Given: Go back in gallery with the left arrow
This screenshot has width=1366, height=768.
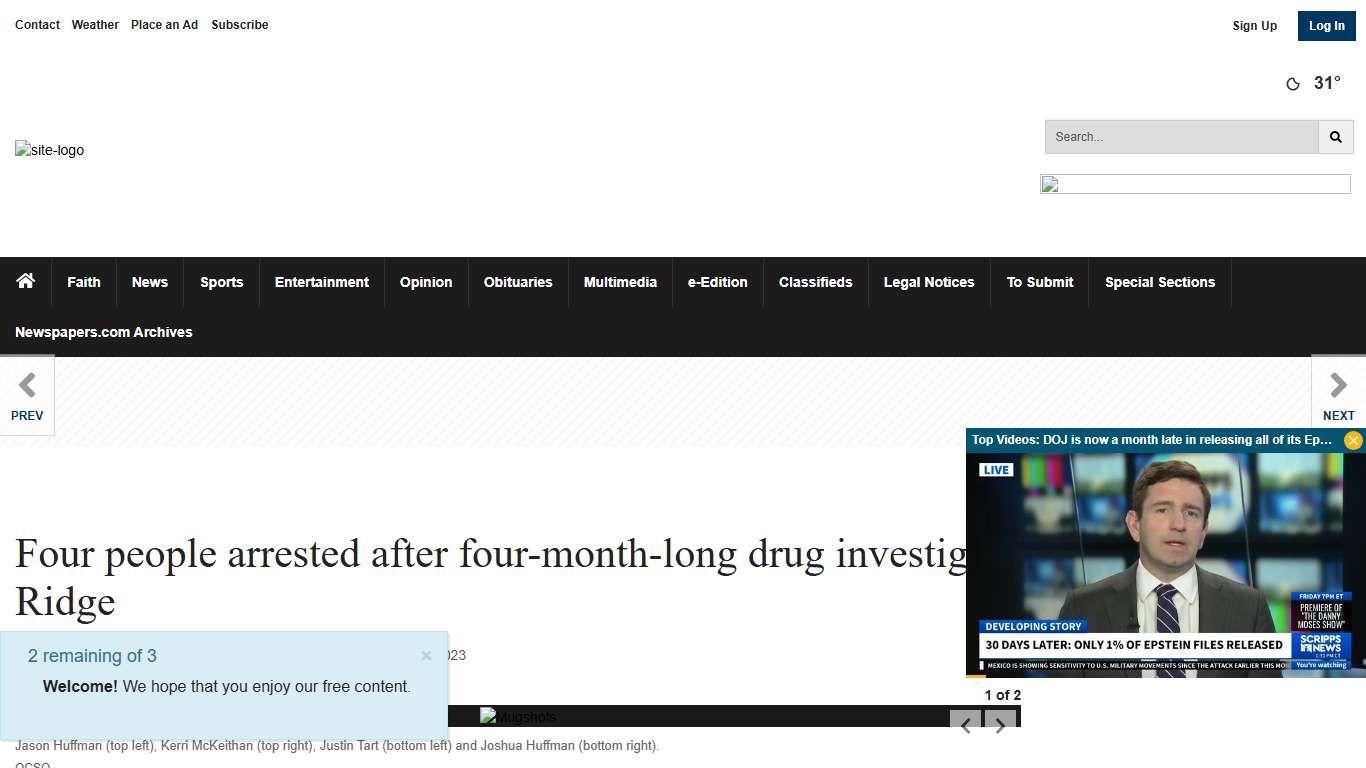Looking at the screenshot, I should point(965,724).
